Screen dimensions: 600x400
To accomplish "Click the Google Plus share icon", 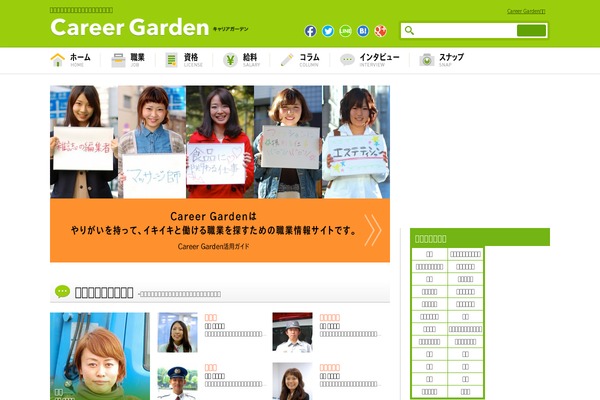I will 380,31.
